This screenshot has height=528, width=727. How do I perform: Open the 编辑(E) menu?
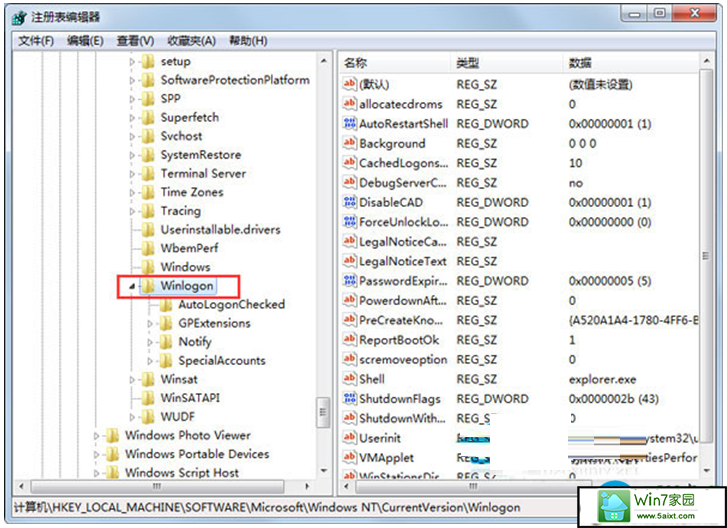tap(85, 41)
